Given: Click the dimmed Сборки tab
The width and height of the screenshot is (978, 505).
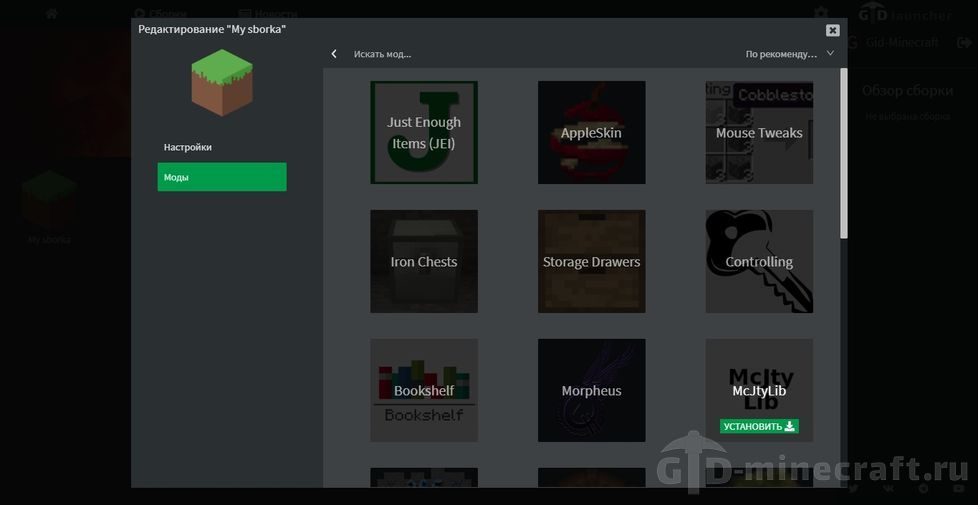Looking at the screenshot, I should 160,13.
